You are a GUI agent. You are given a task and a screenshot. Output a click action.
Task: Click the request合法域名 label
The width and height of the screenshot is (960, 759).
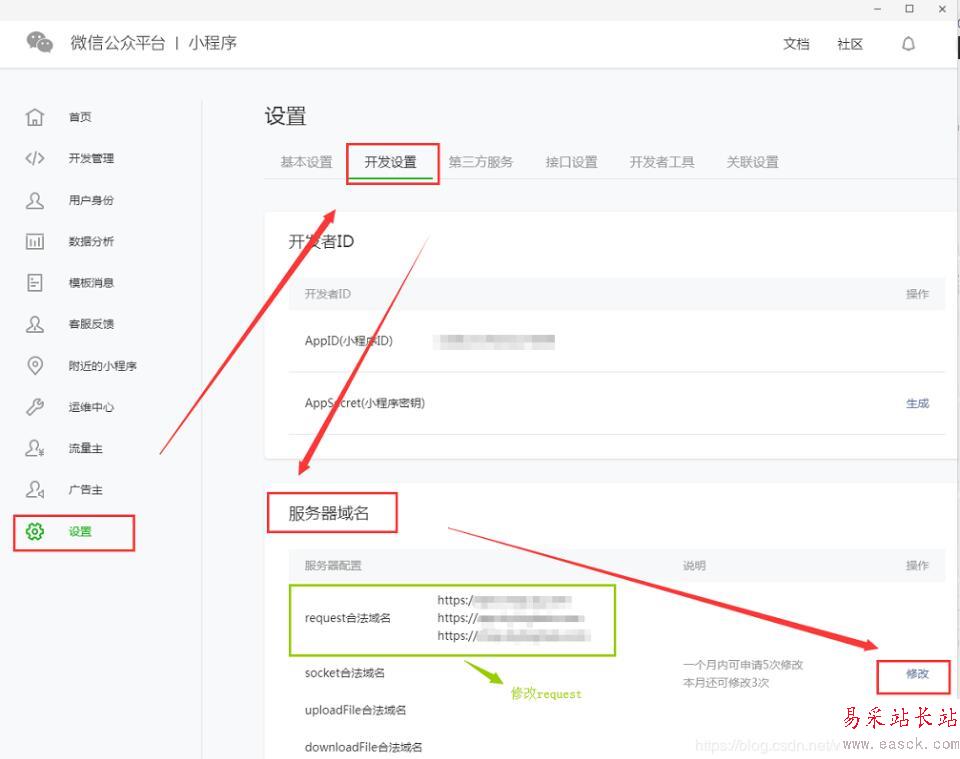(347, 618)
